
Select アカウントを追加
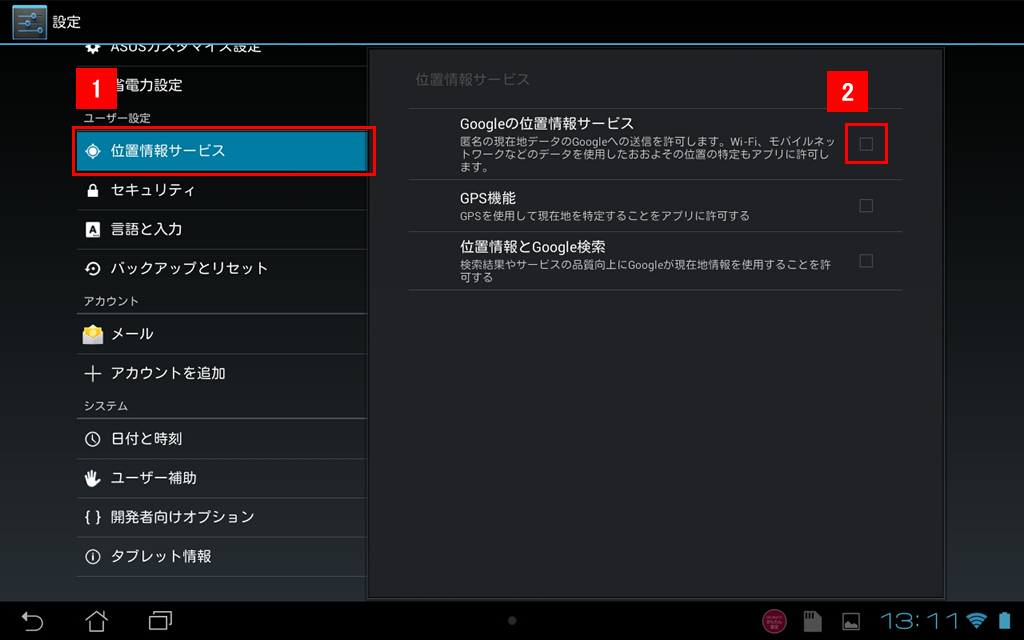(x=222, y=373)
